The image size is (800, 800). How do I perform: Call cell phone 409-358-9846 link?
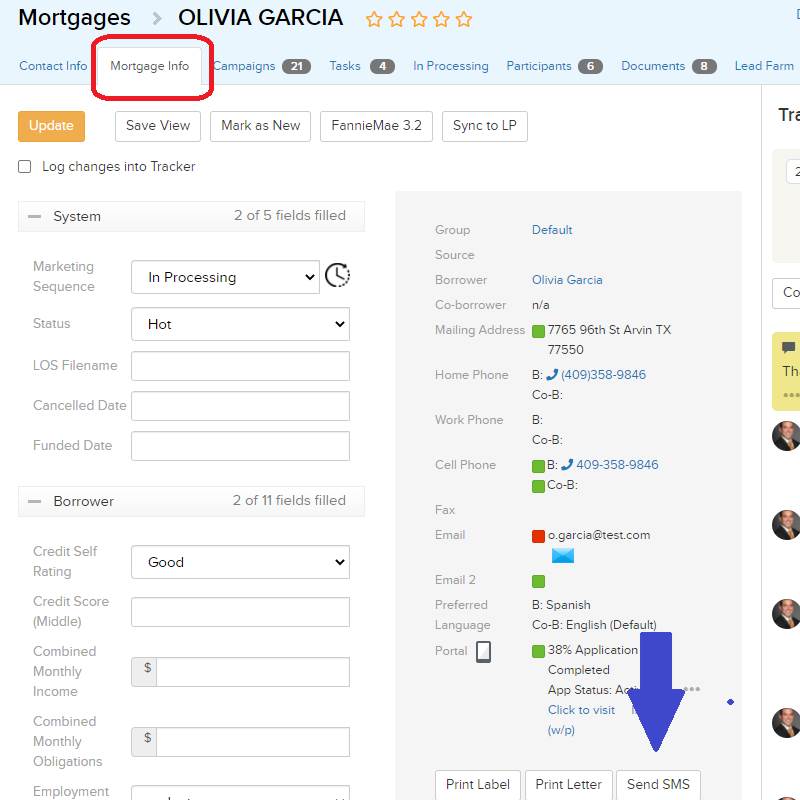click(x=617, y=465)
